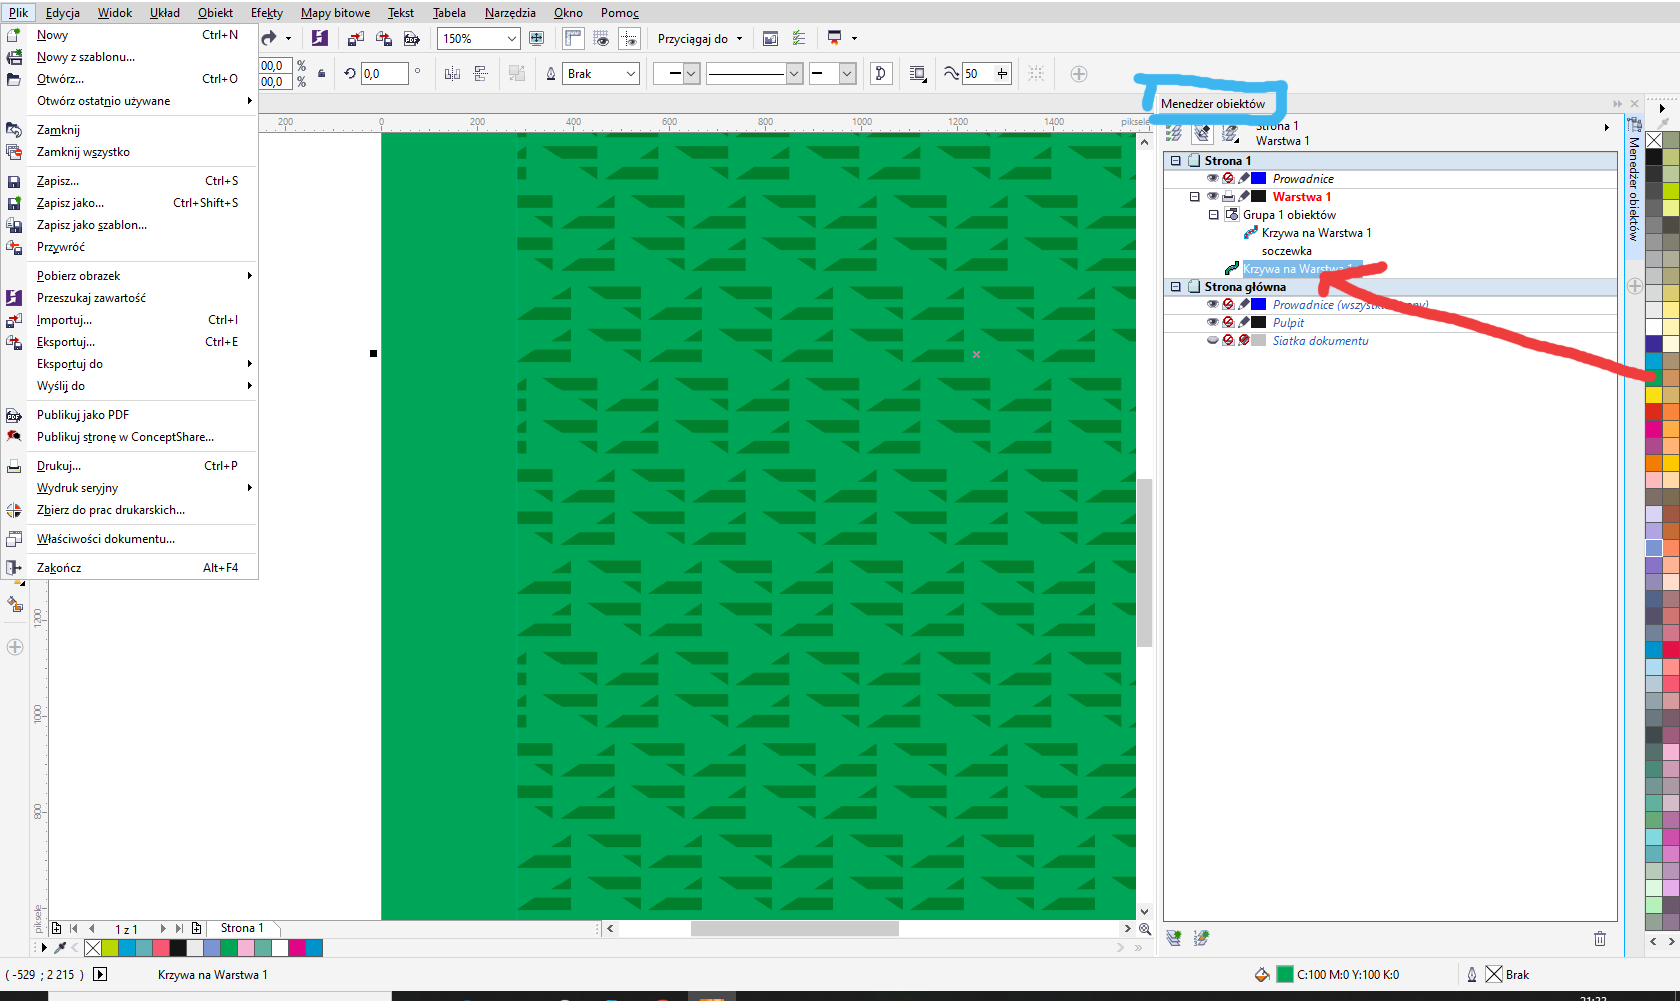
Task: Click the lock ratio padlock icon
Action: tap(321, 74)
